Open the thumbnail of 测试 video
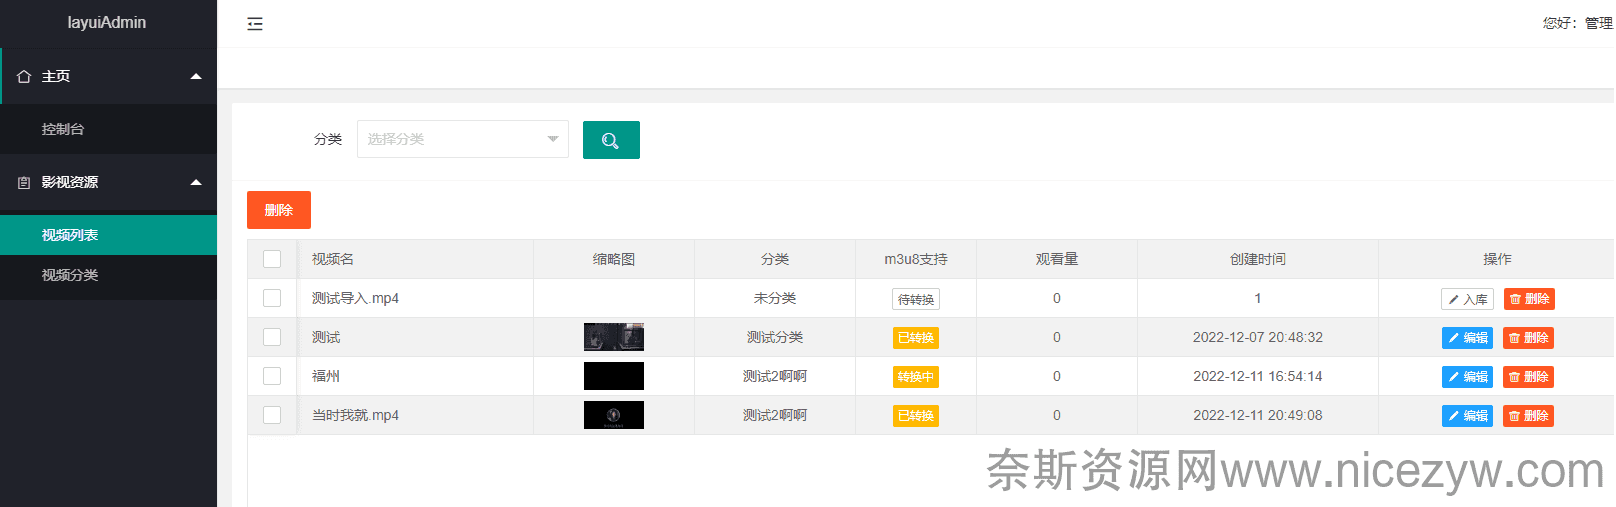The width and height of the screenshot is (1616, 507). (614, 337)
